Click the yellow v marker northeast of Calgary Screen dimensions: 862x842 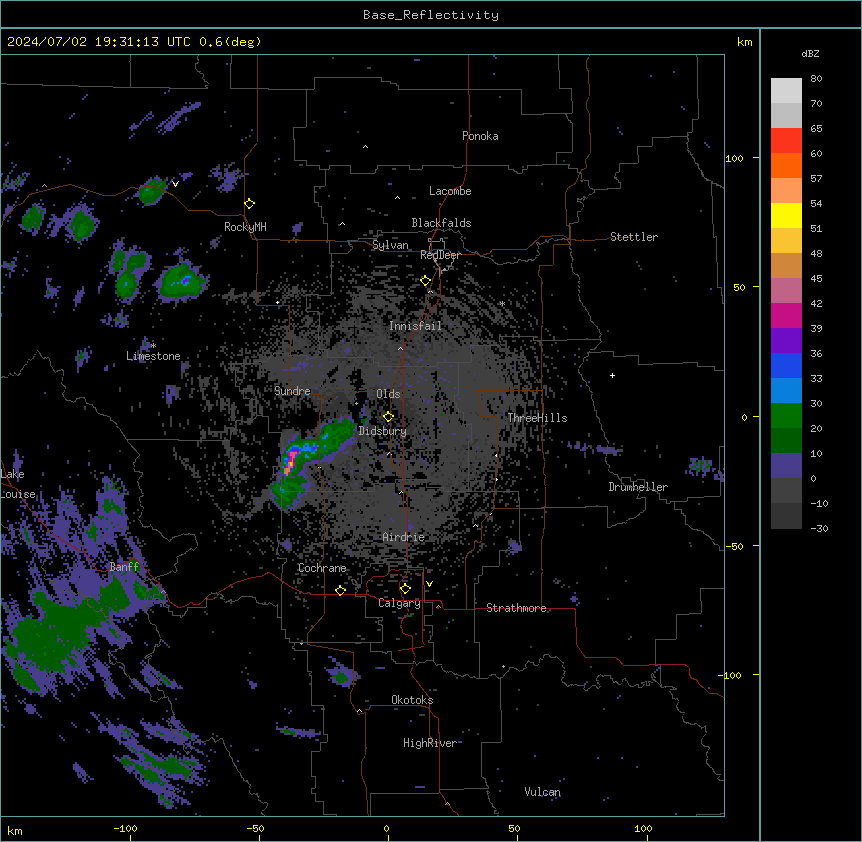point(429,584)
